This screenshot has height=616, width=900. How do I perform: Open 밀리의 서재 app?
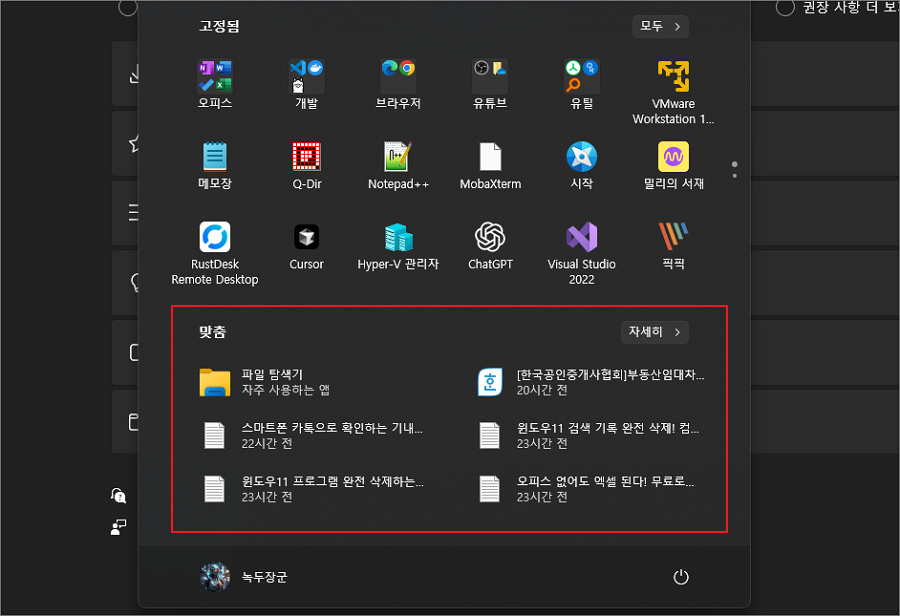coord(673,165)
